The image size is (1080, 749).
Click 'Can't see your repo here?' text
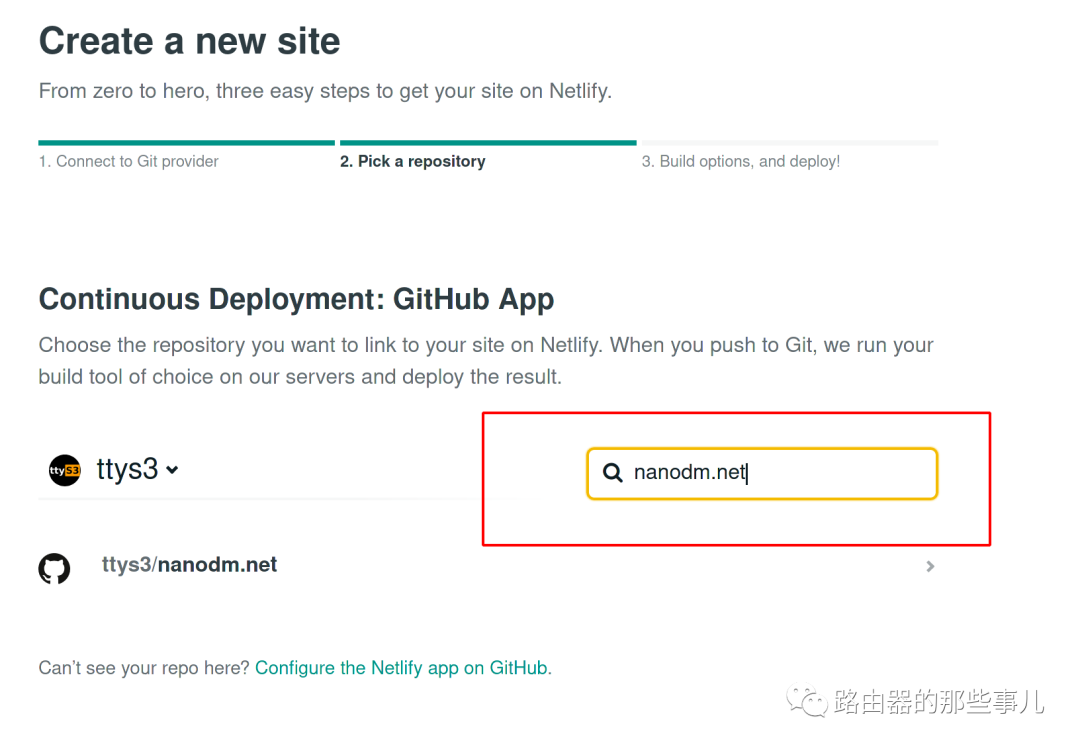coord(144,668)
